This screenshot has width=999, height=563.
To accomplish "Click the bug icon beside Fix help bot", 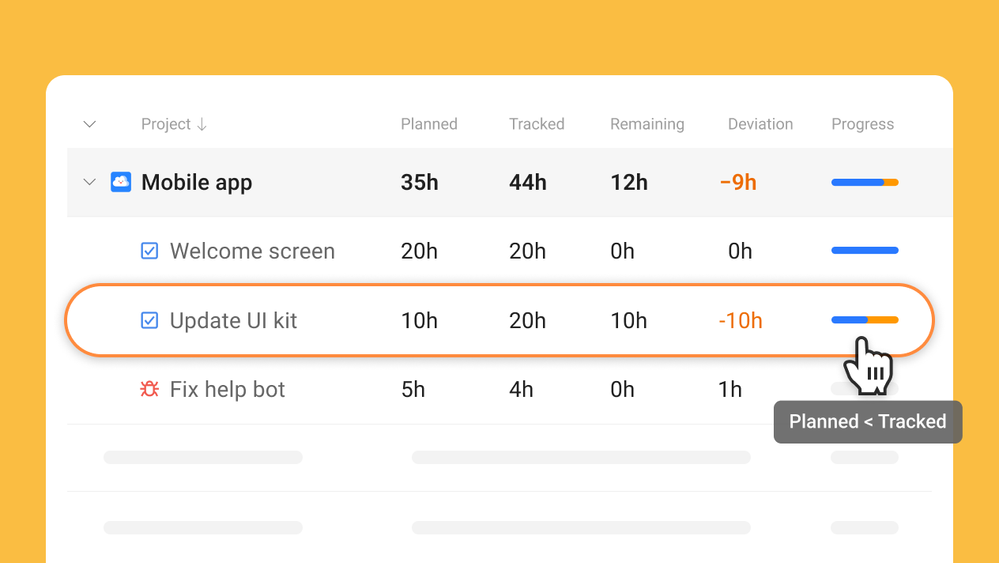I will (149, 389).
